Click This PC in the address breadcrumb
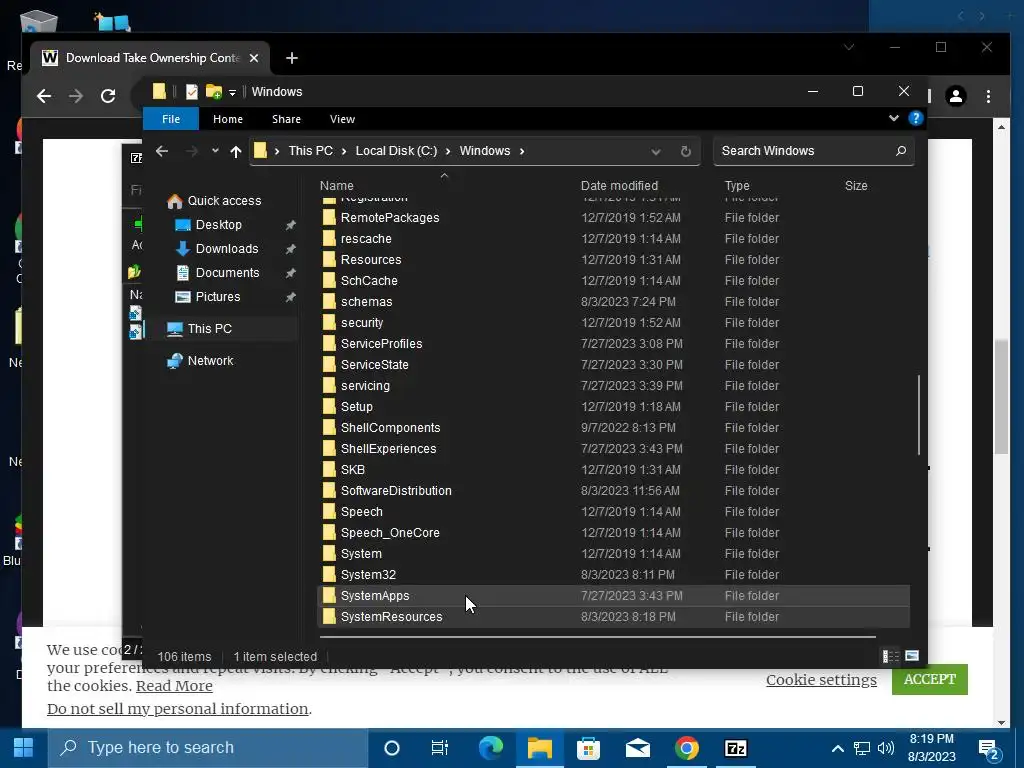This screenshot has height=768, width=1024. coord(311,151)
